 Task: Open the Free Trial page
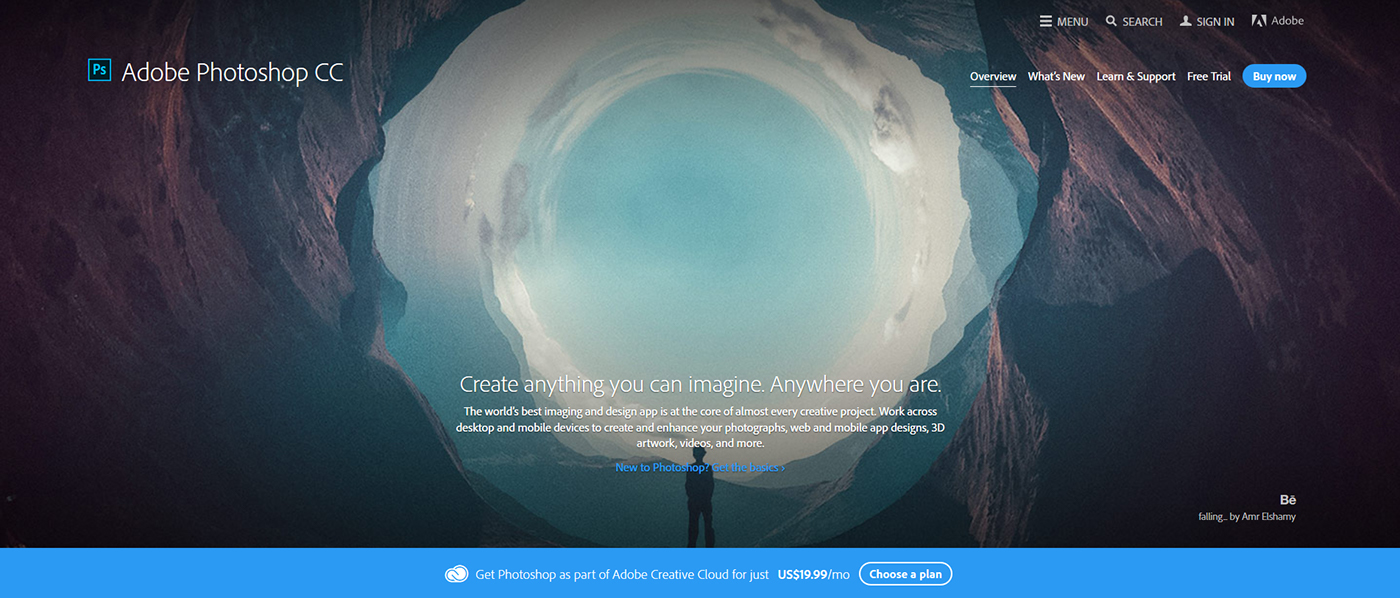(x=1209, y=76)
